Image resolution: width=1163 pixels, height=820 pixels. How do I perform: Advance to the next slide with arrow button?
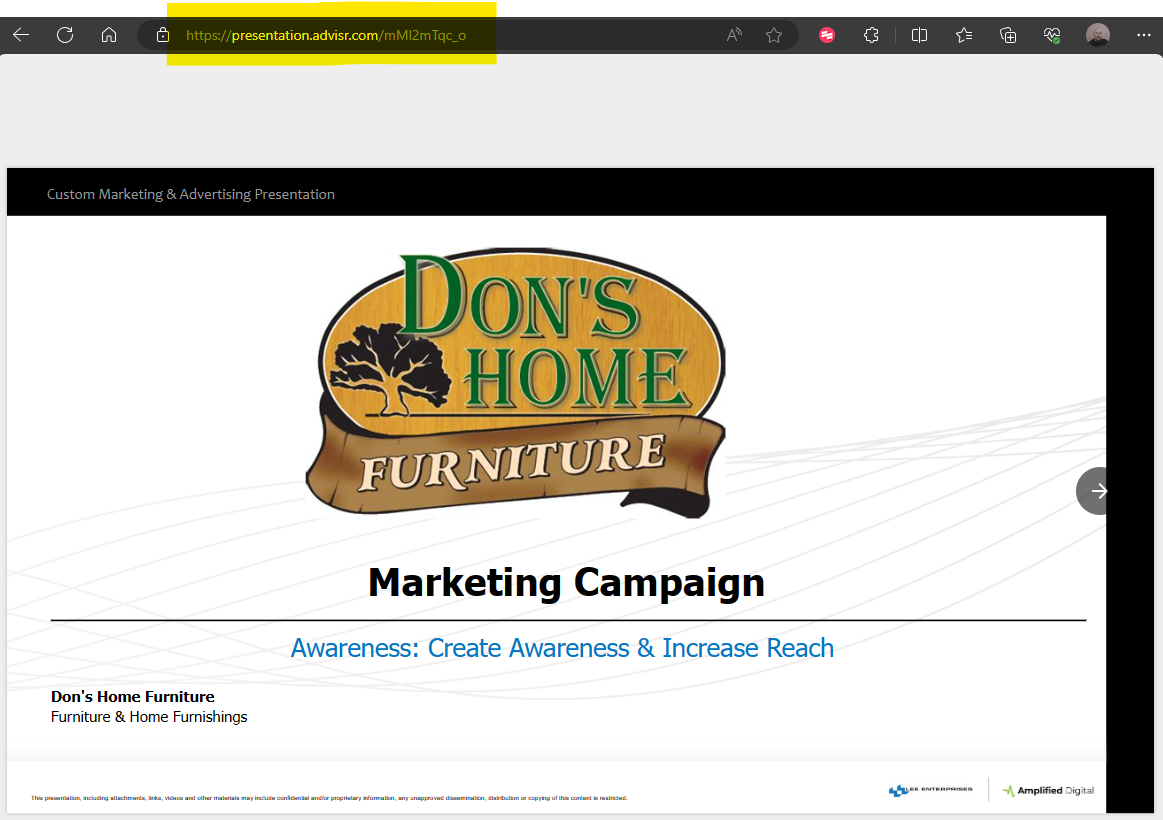coord(1098,491)
